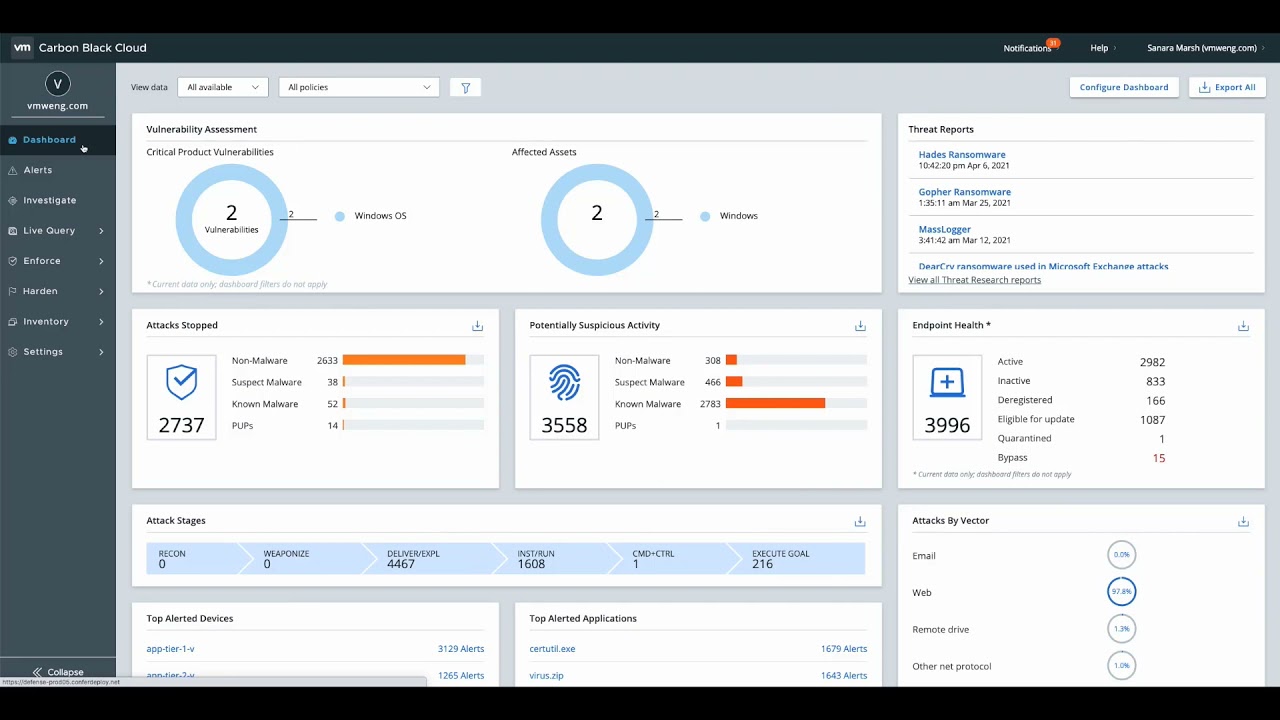
Task: Select Enforce in sidebar
Action: 58,261
